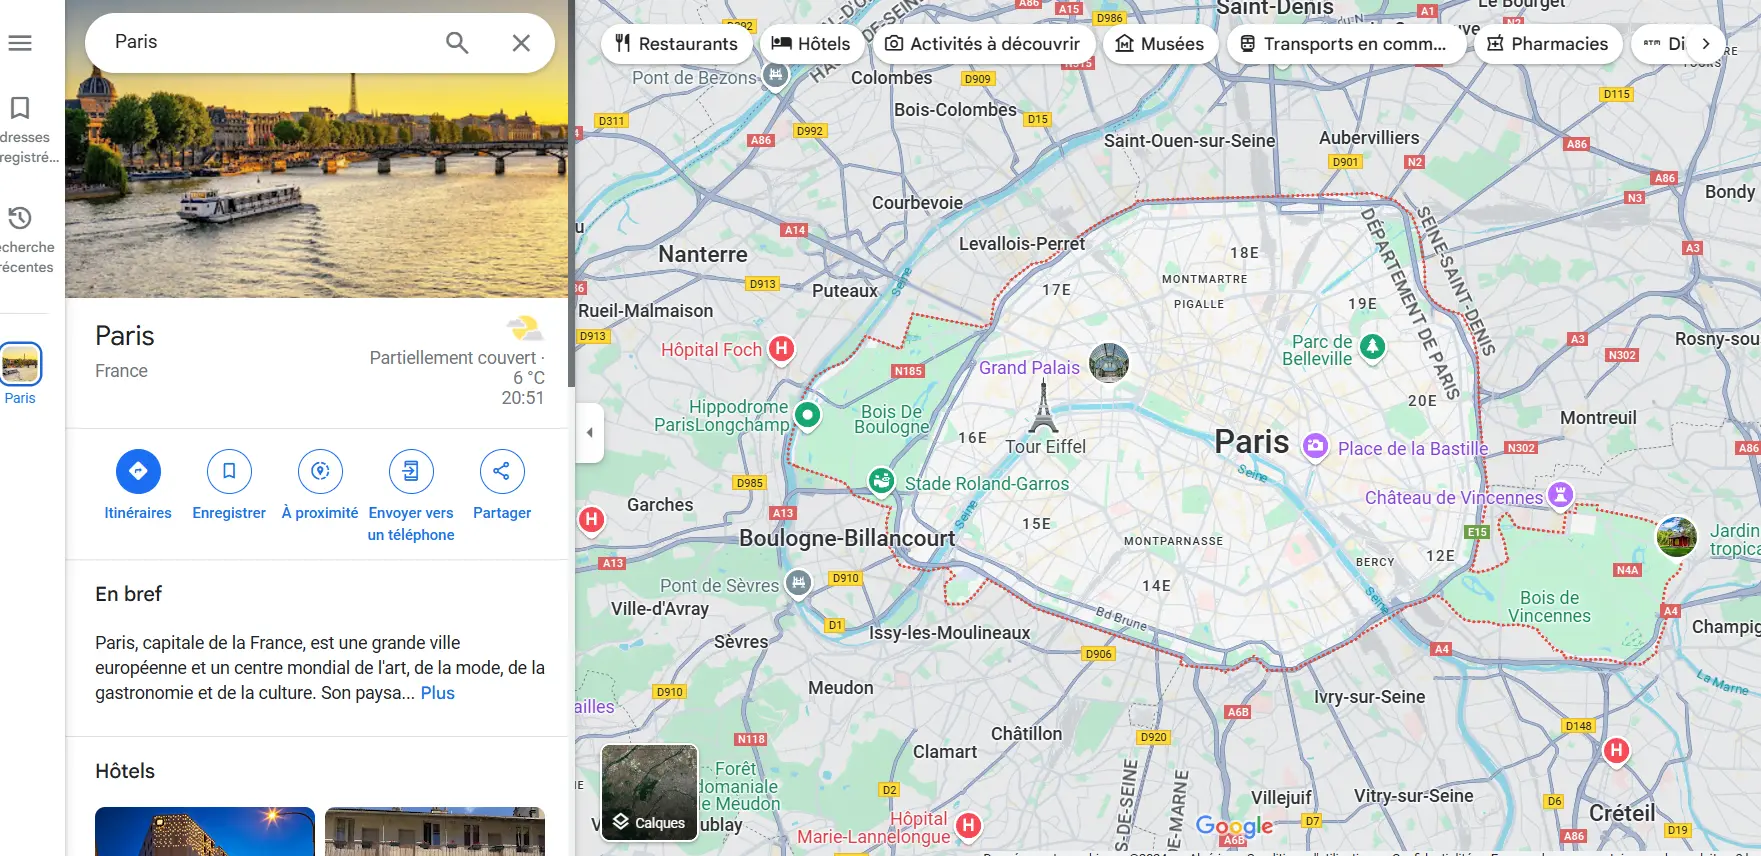Click Château de Vincennes marker

[x=1560, y=494]
